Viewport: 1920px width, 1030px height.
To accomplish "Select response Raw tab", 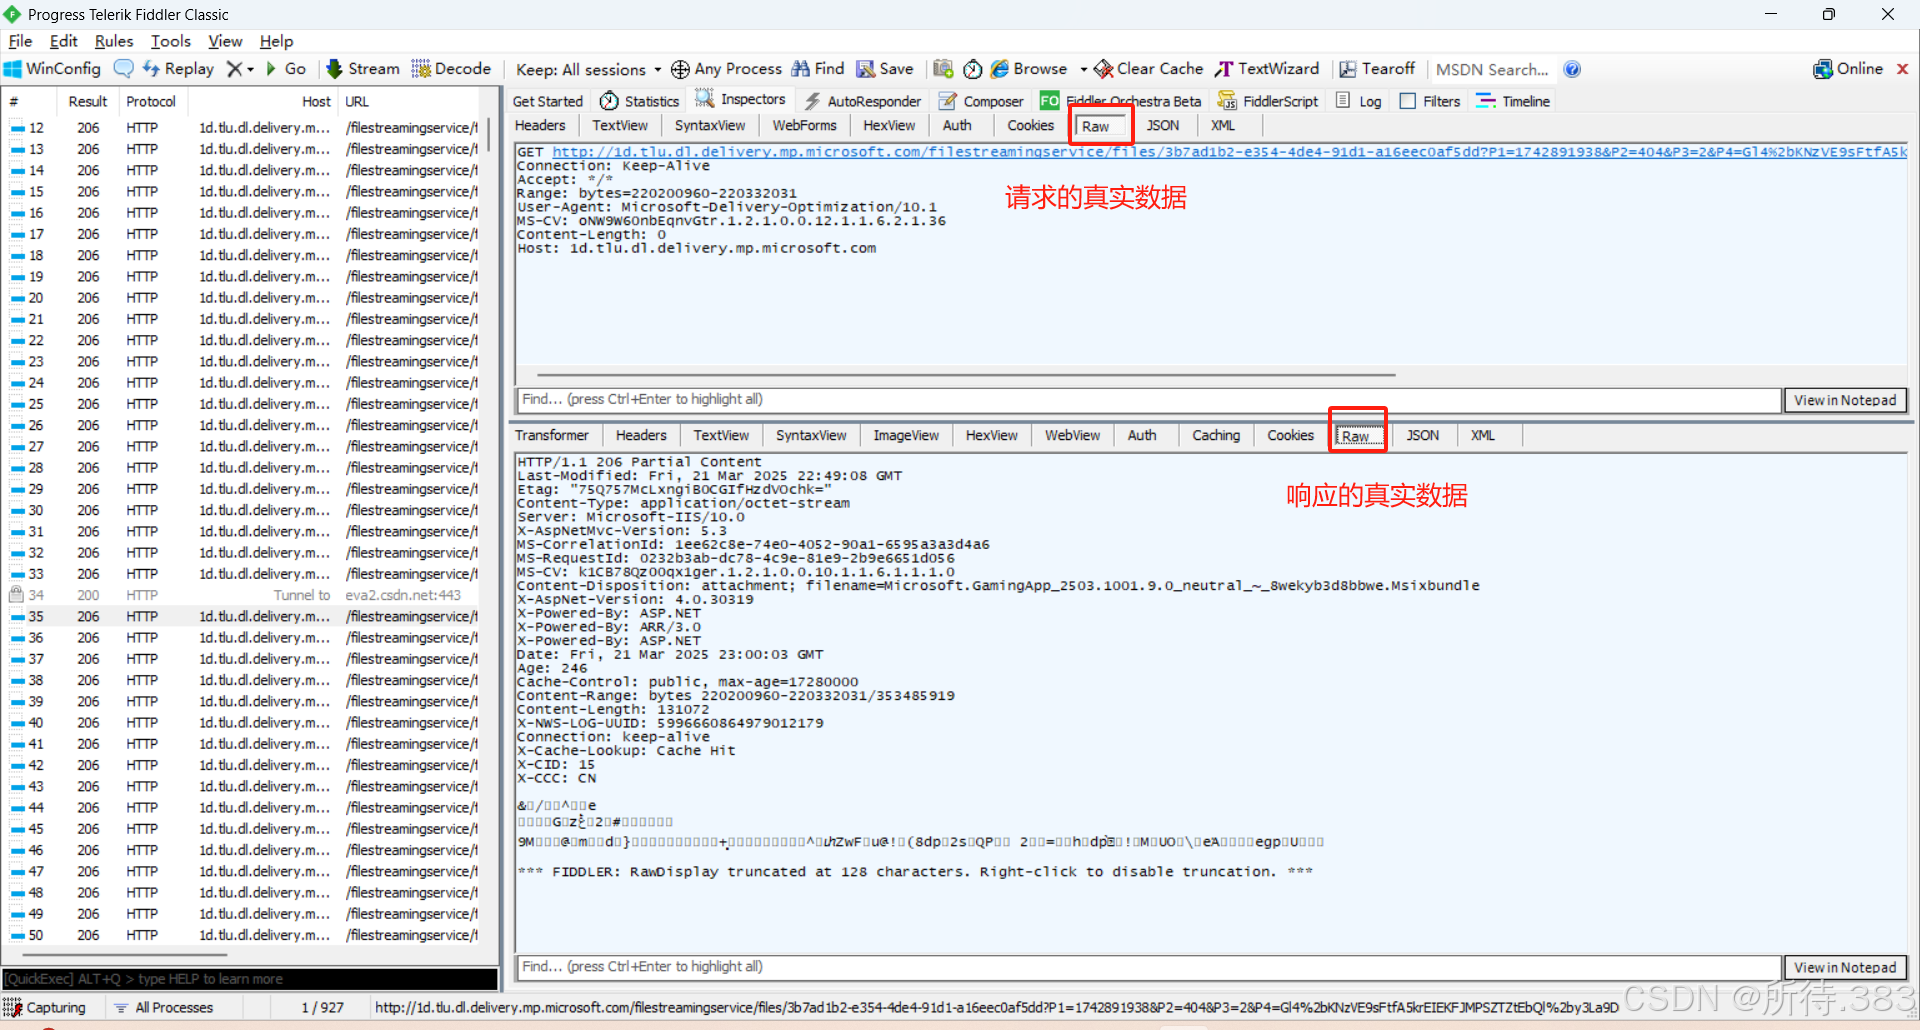I will point(1356,436).
